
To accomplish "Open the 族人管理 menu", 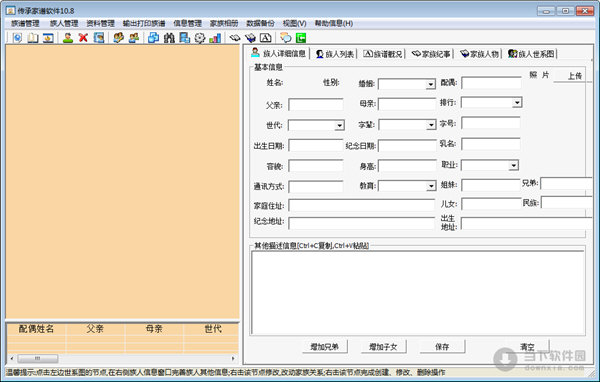I will pyautogui.click(x=64, y=23).
